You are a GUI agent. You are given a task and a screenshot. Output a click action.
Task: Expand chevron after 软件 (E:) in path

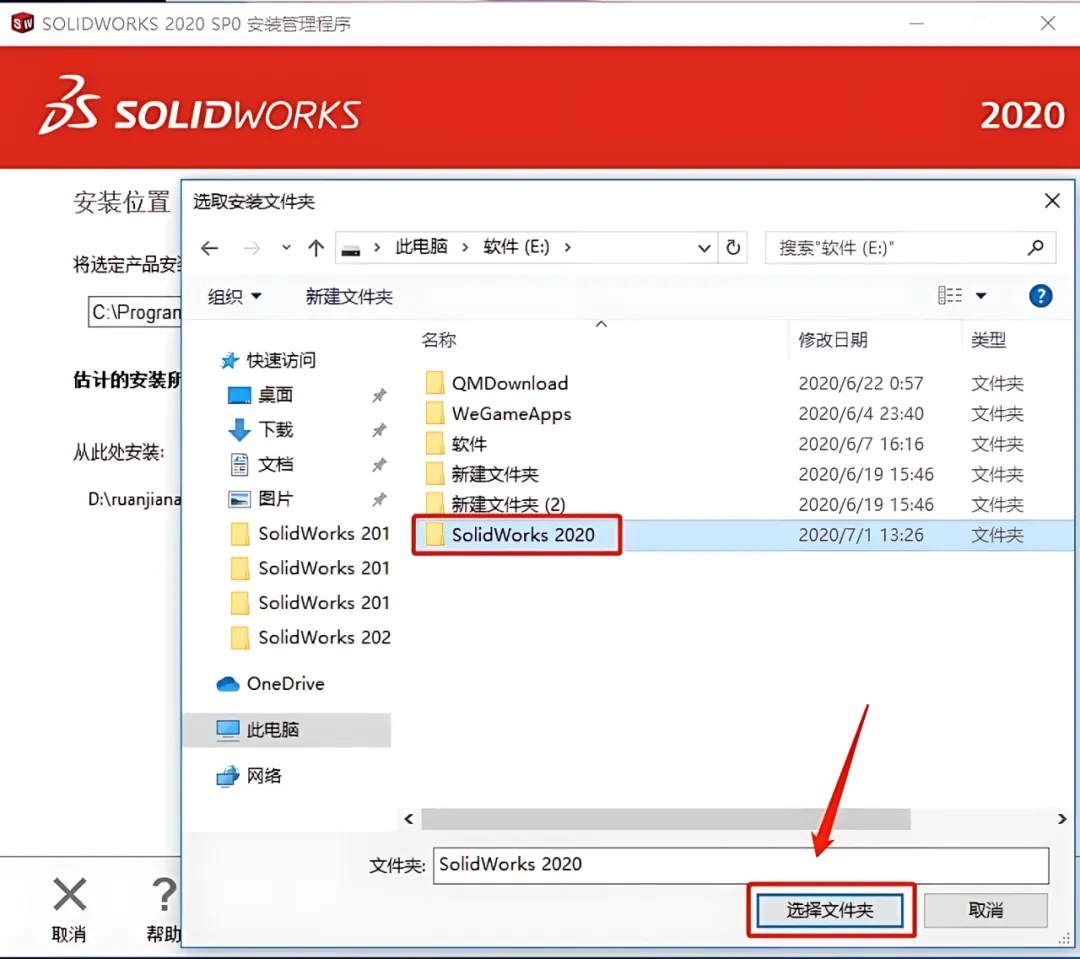point(568,247)
